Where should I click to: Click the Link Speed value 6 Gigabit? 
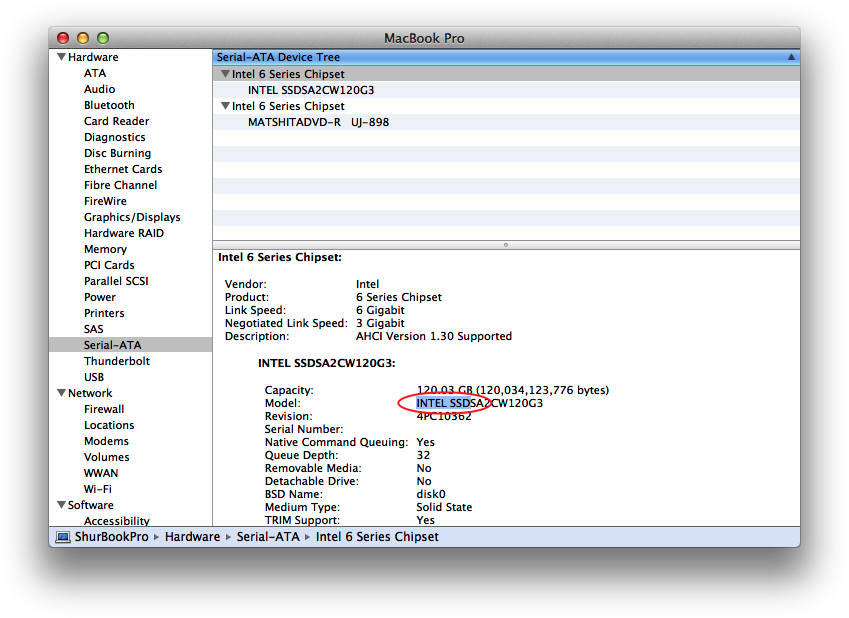(x=380, y=310)
